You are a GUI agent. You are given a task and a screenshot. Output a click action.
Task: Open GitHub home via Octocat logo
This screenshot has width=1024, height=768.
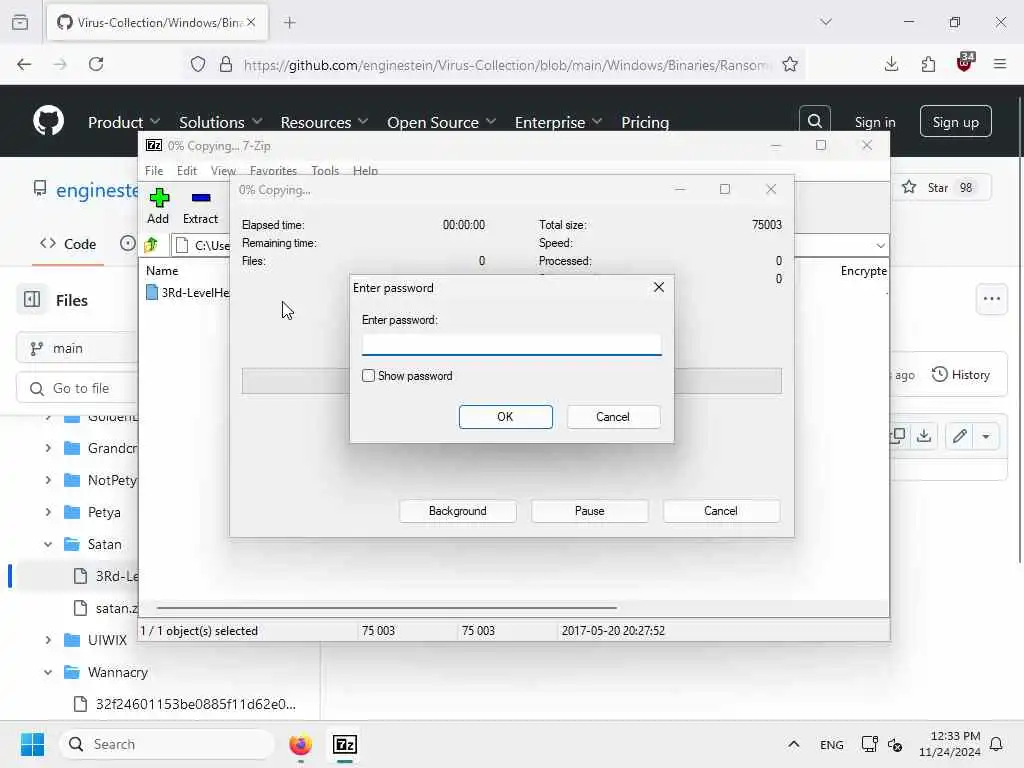[x=48, y=121]
